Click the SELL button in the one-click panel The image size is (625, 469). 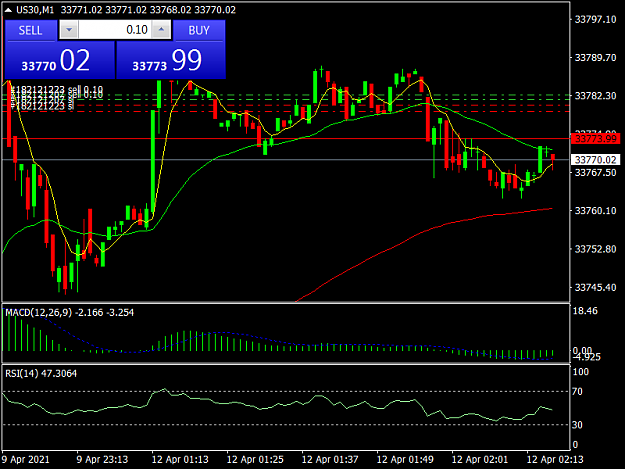pyautogui.click(x=30, y=30)
